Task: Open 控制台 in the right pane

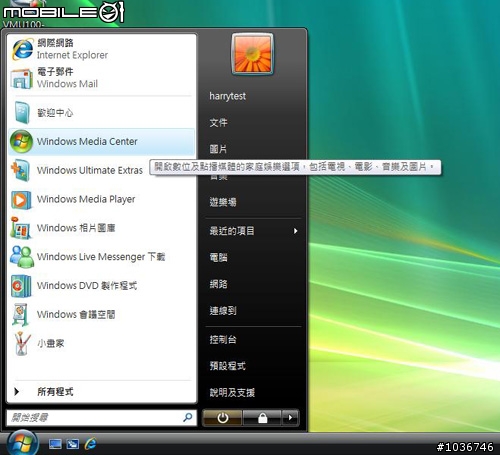Action: tap(223, 340)
